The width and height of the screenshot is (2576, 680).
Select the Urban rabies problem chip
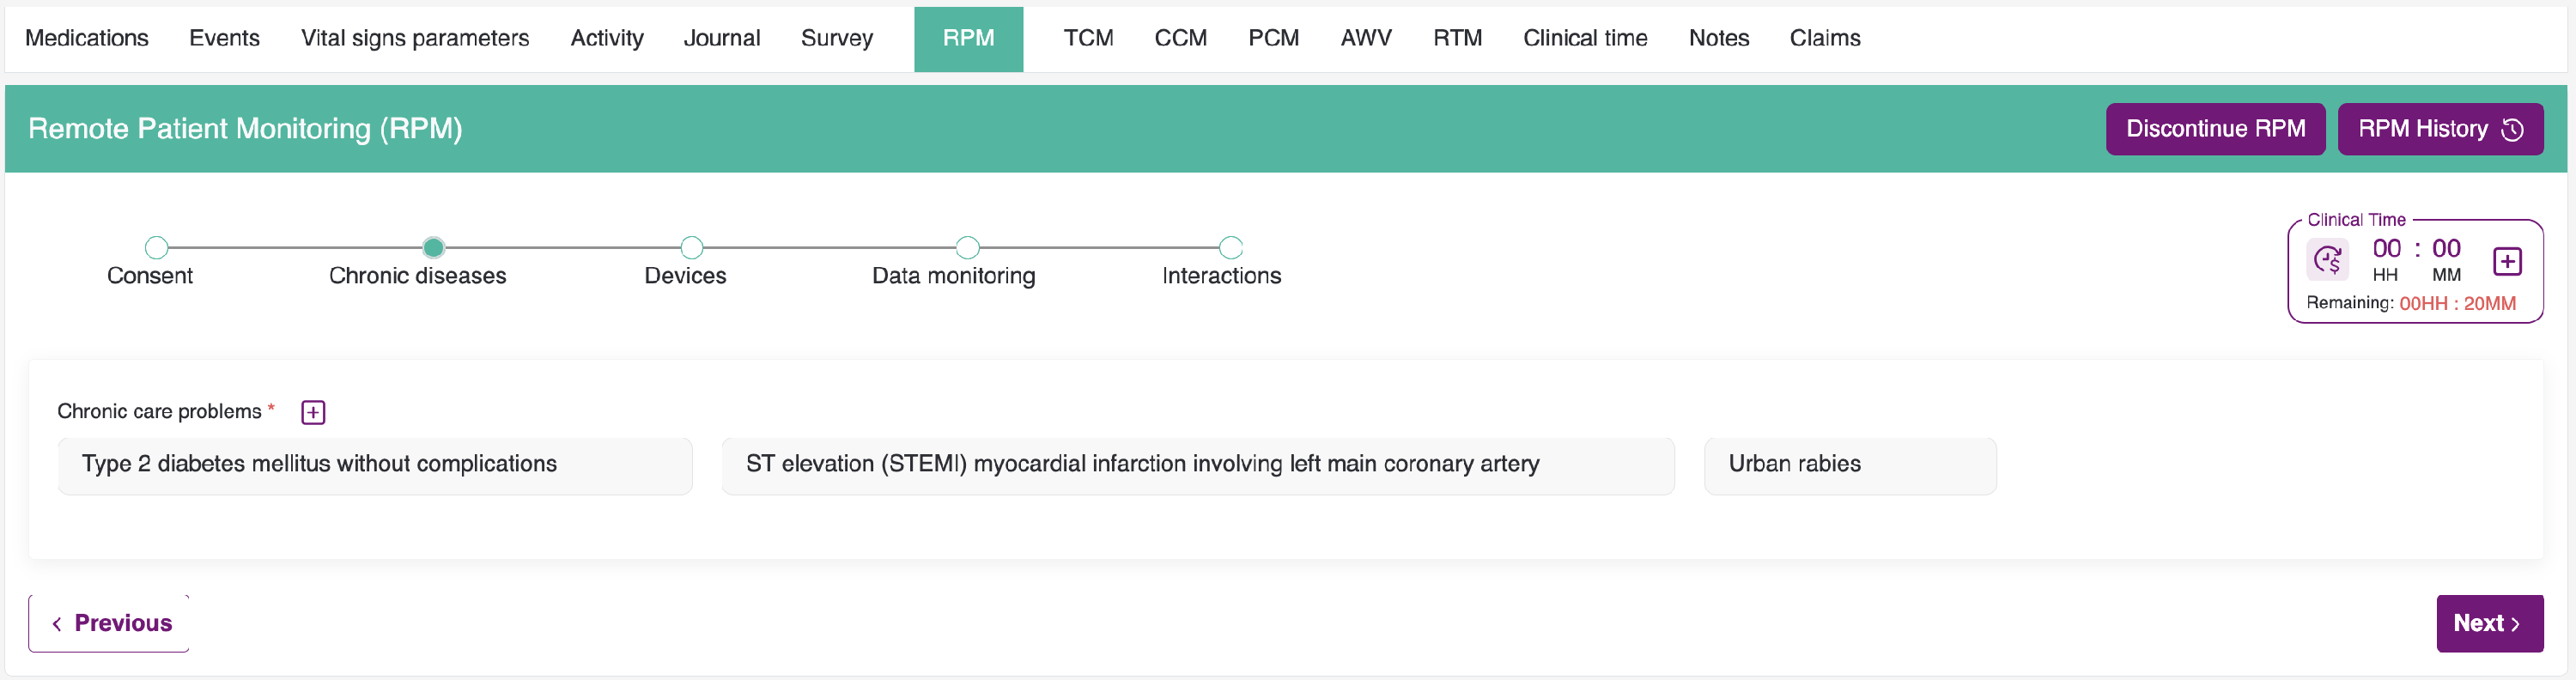[x=1849, y=465]
